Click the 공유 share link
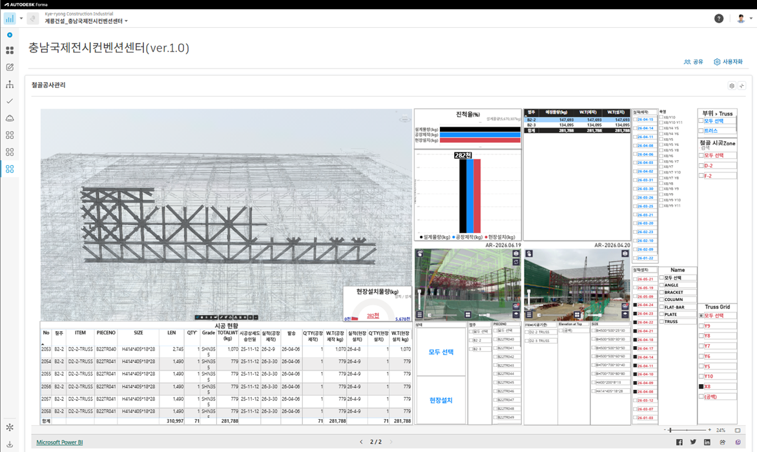The width and height of the screenshot is (757, 452). pos(693,62)
